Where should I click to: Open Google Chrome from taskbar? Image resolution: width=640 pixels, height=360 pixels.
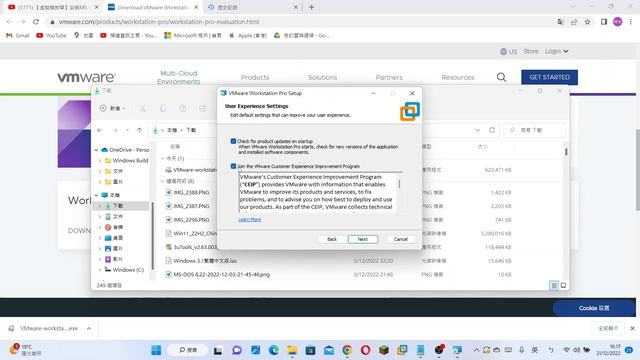click(347, 350)
